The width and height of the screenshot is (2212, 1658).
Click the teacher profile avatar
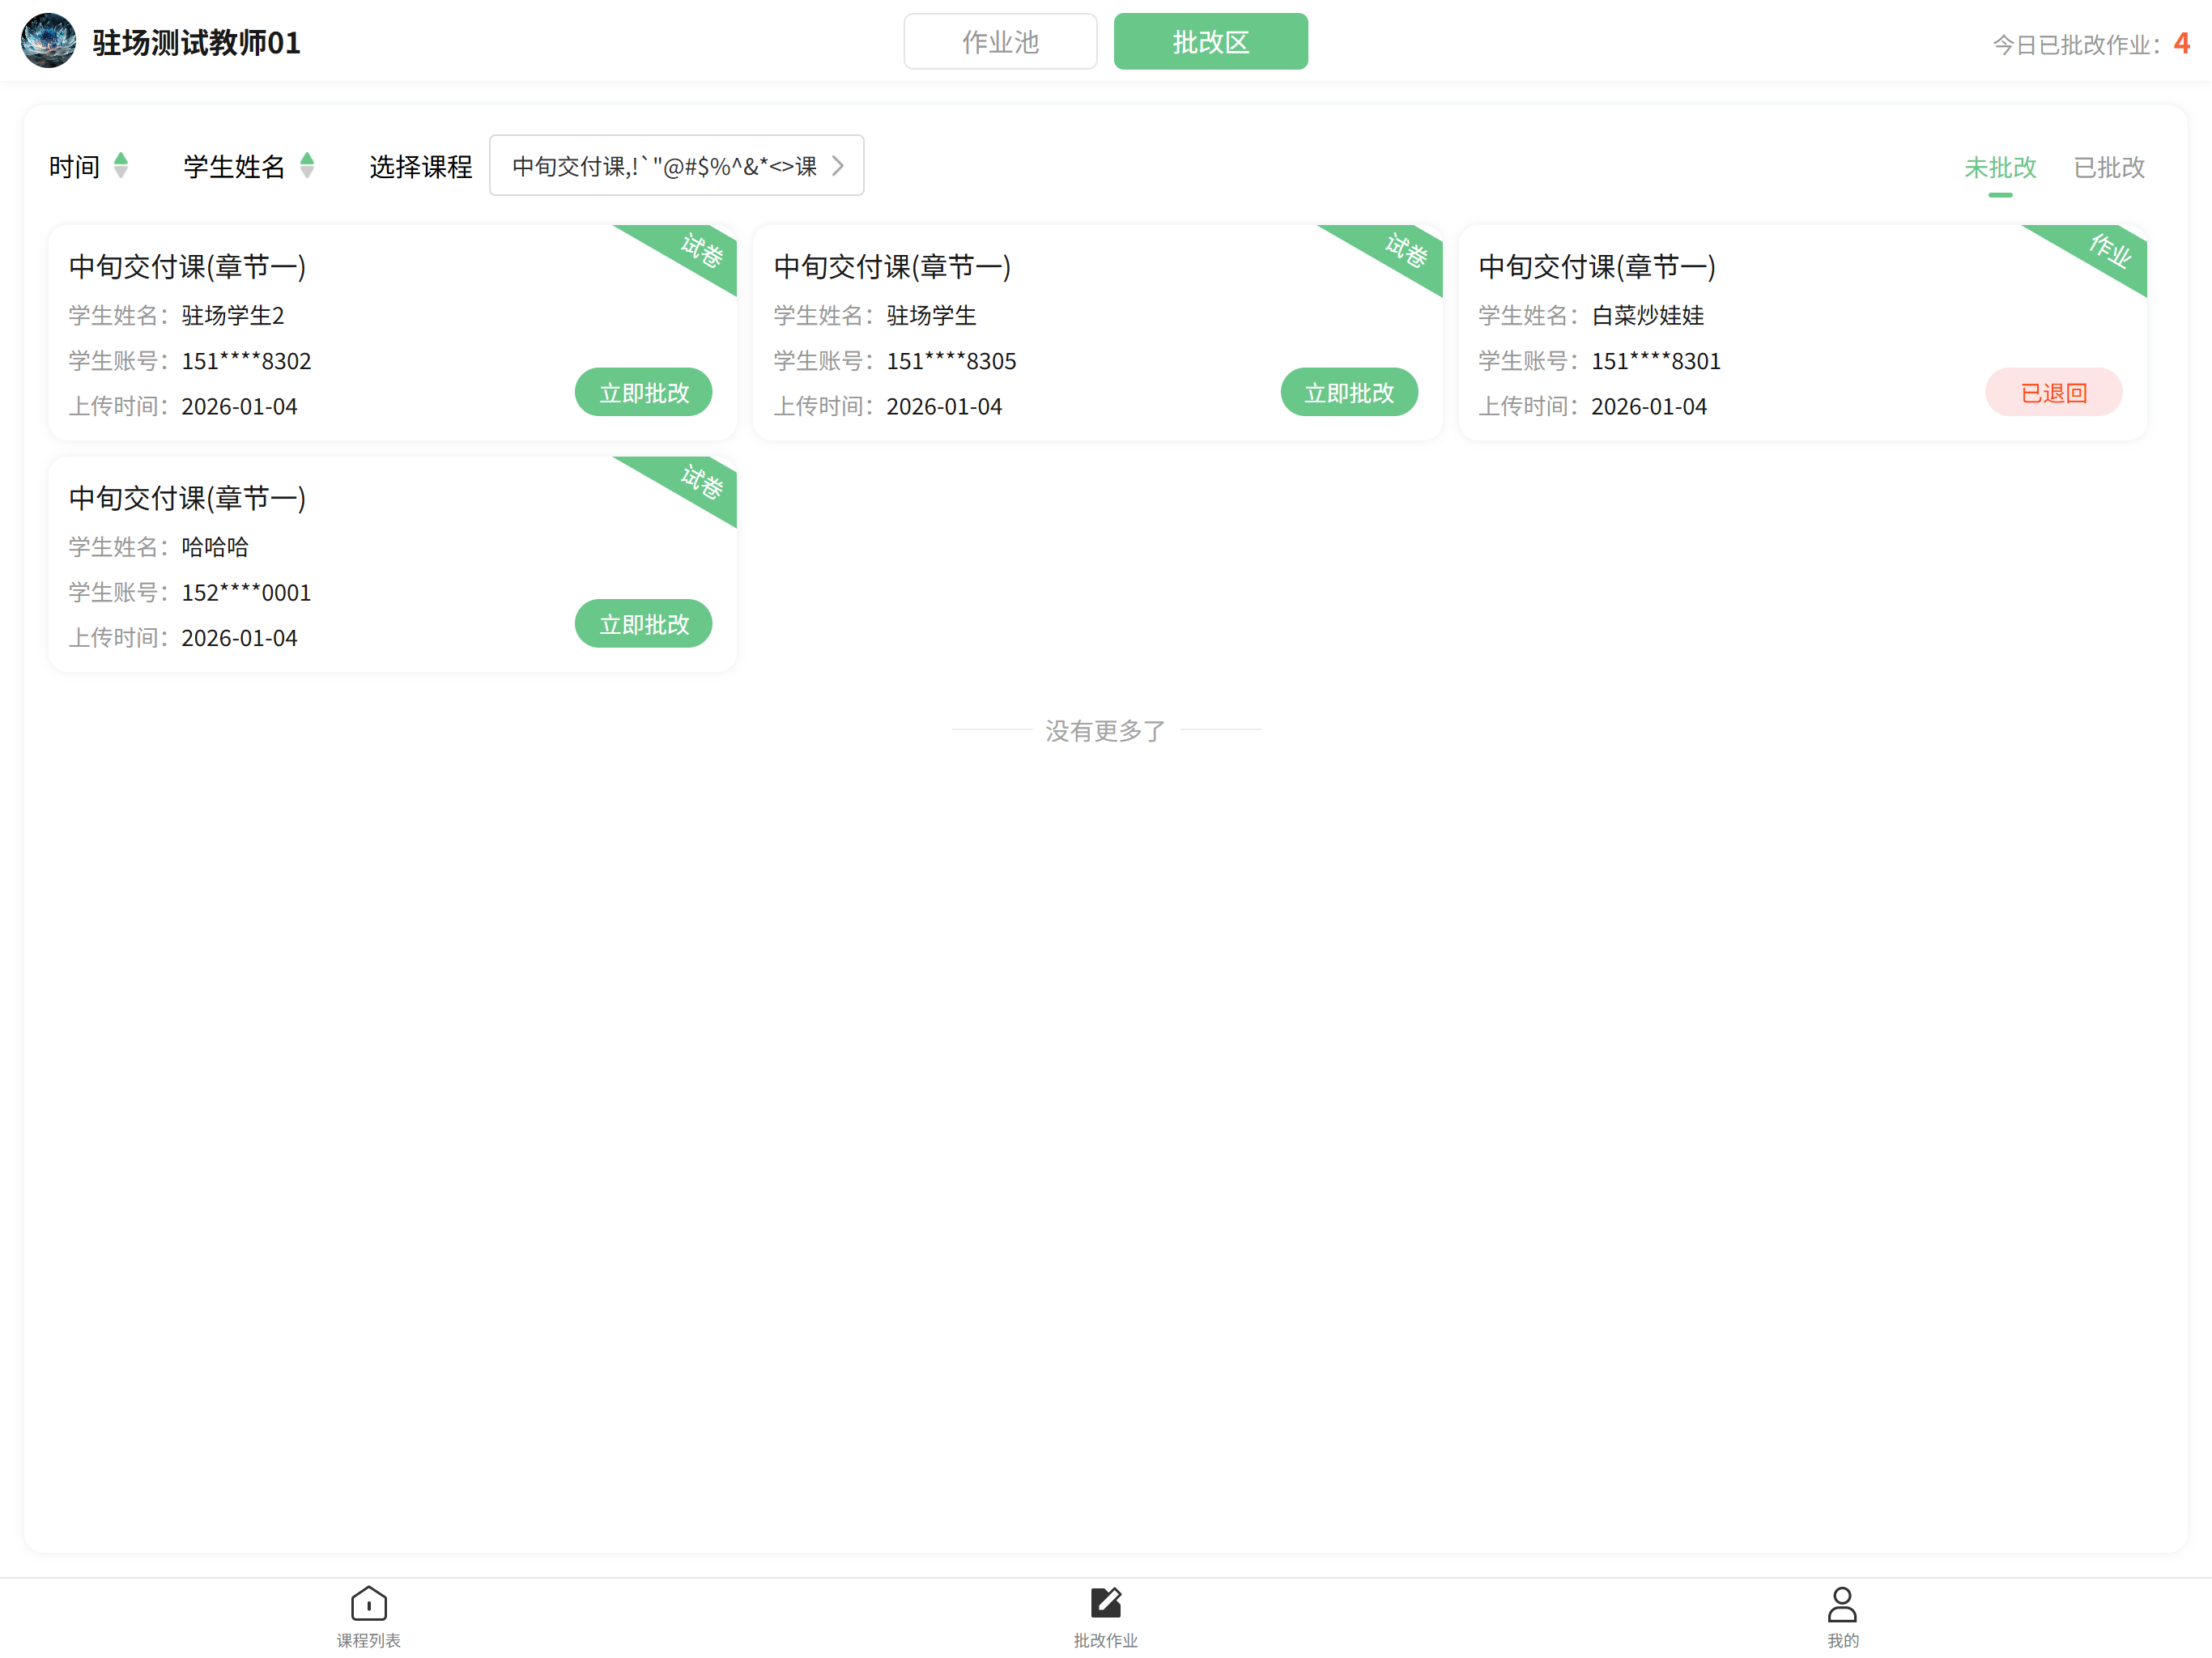pyautogui.click(x=48, y=41)
